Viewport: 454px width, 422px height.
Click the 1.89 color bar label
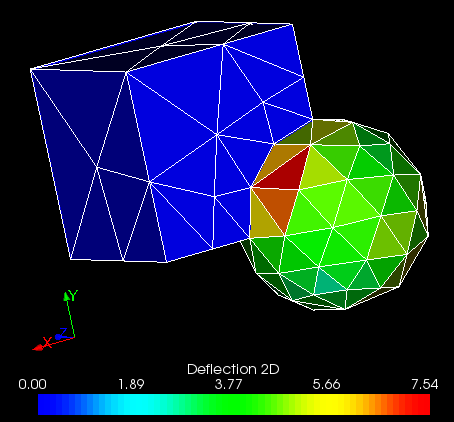[x=131, y=384]
